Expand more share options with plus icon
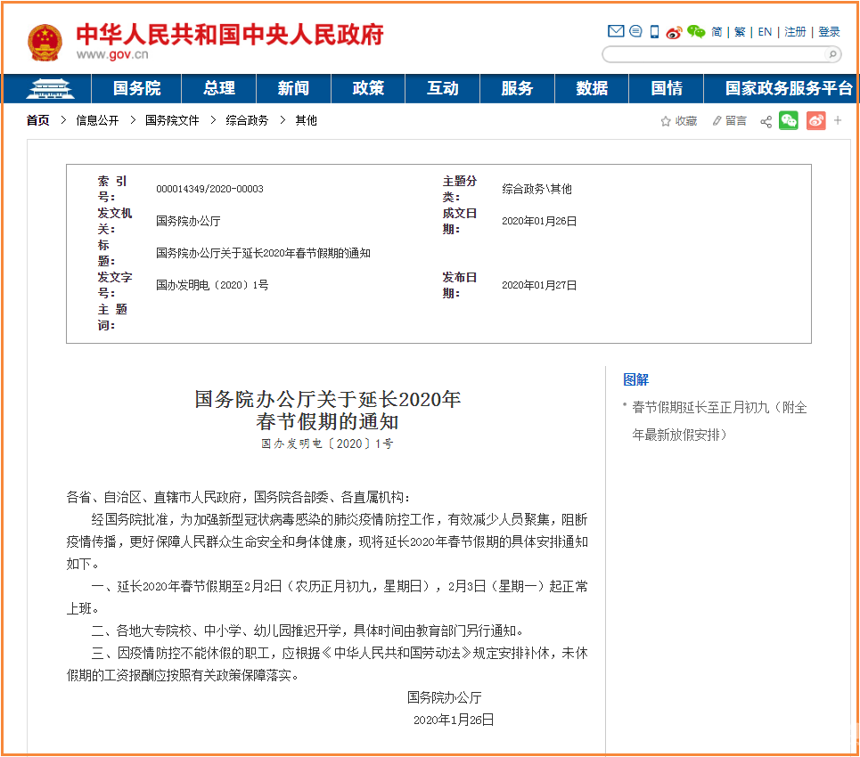Viewport: 860px width, 757px height. pyautogui.click(x=840, y=121)
